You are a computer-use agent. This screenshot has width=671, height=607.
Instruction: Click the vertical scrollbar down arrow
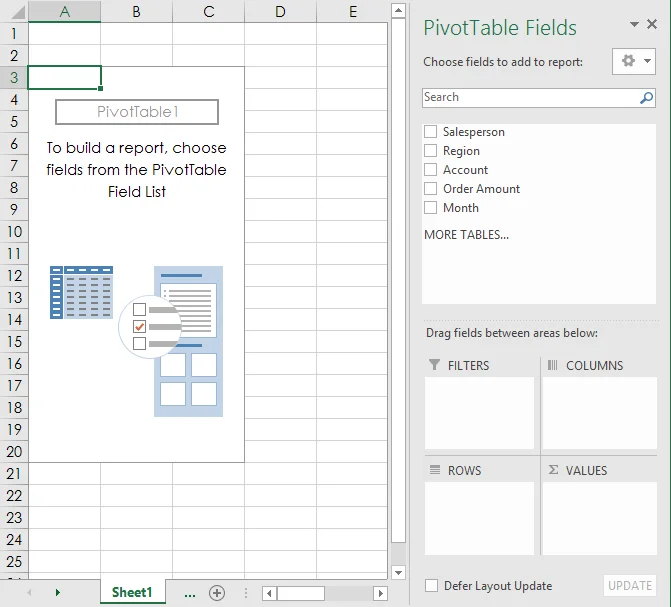398,572
